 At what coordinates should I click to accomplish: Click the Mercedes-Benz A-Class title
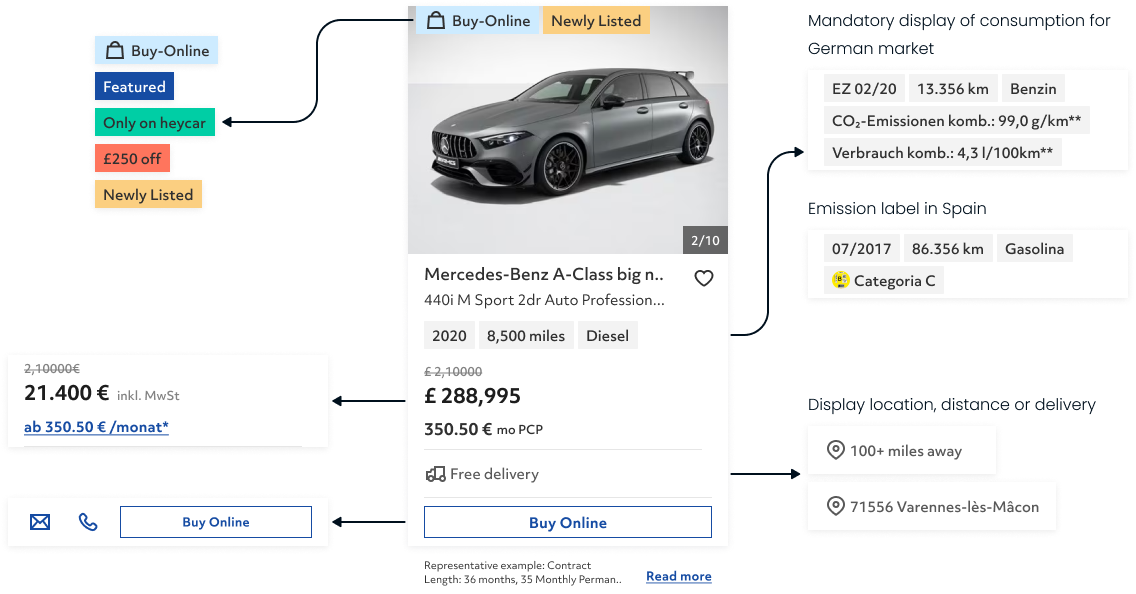544,274
